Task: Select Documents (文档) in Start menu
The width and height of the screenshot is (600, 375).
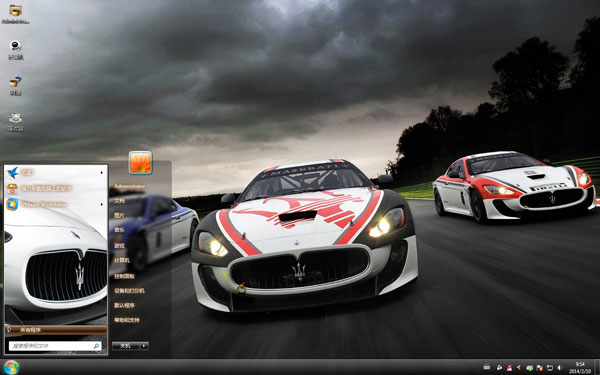Action: click(119, 201)
